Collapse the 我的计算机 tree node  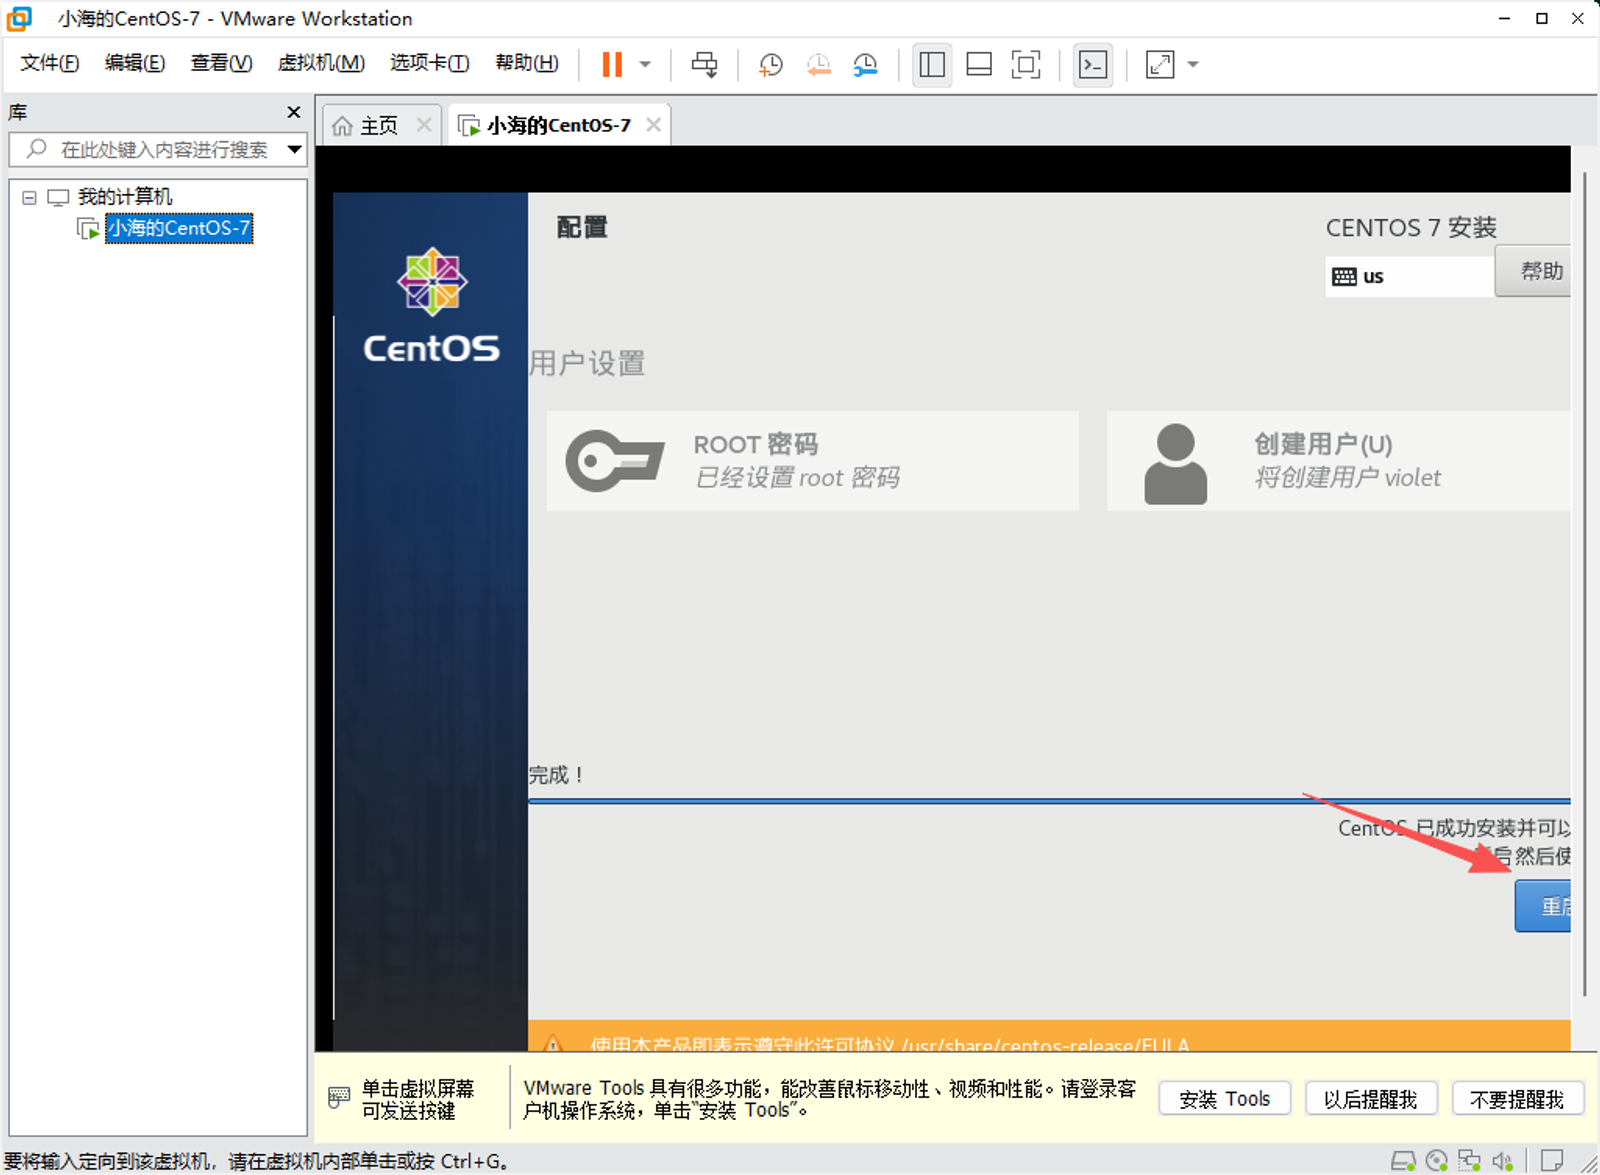[29, 197]
